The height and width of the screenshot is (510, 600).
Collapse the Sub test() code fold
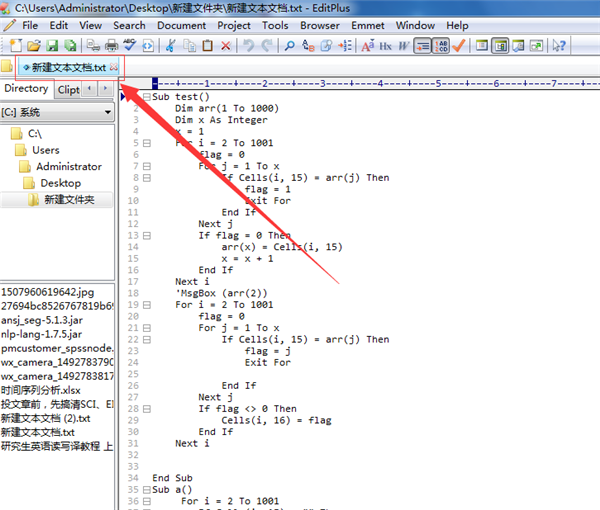(x=146, y=97)
